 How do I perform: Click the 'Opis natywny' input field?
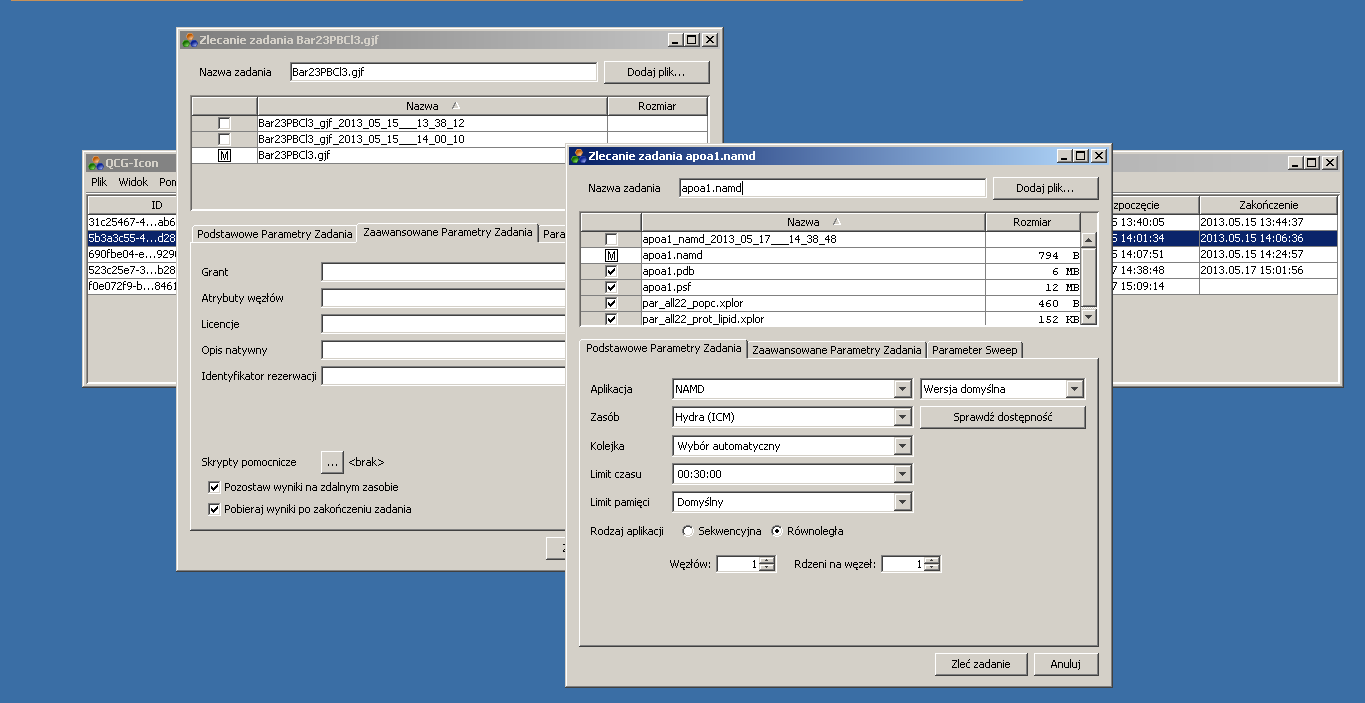[444, 350]
